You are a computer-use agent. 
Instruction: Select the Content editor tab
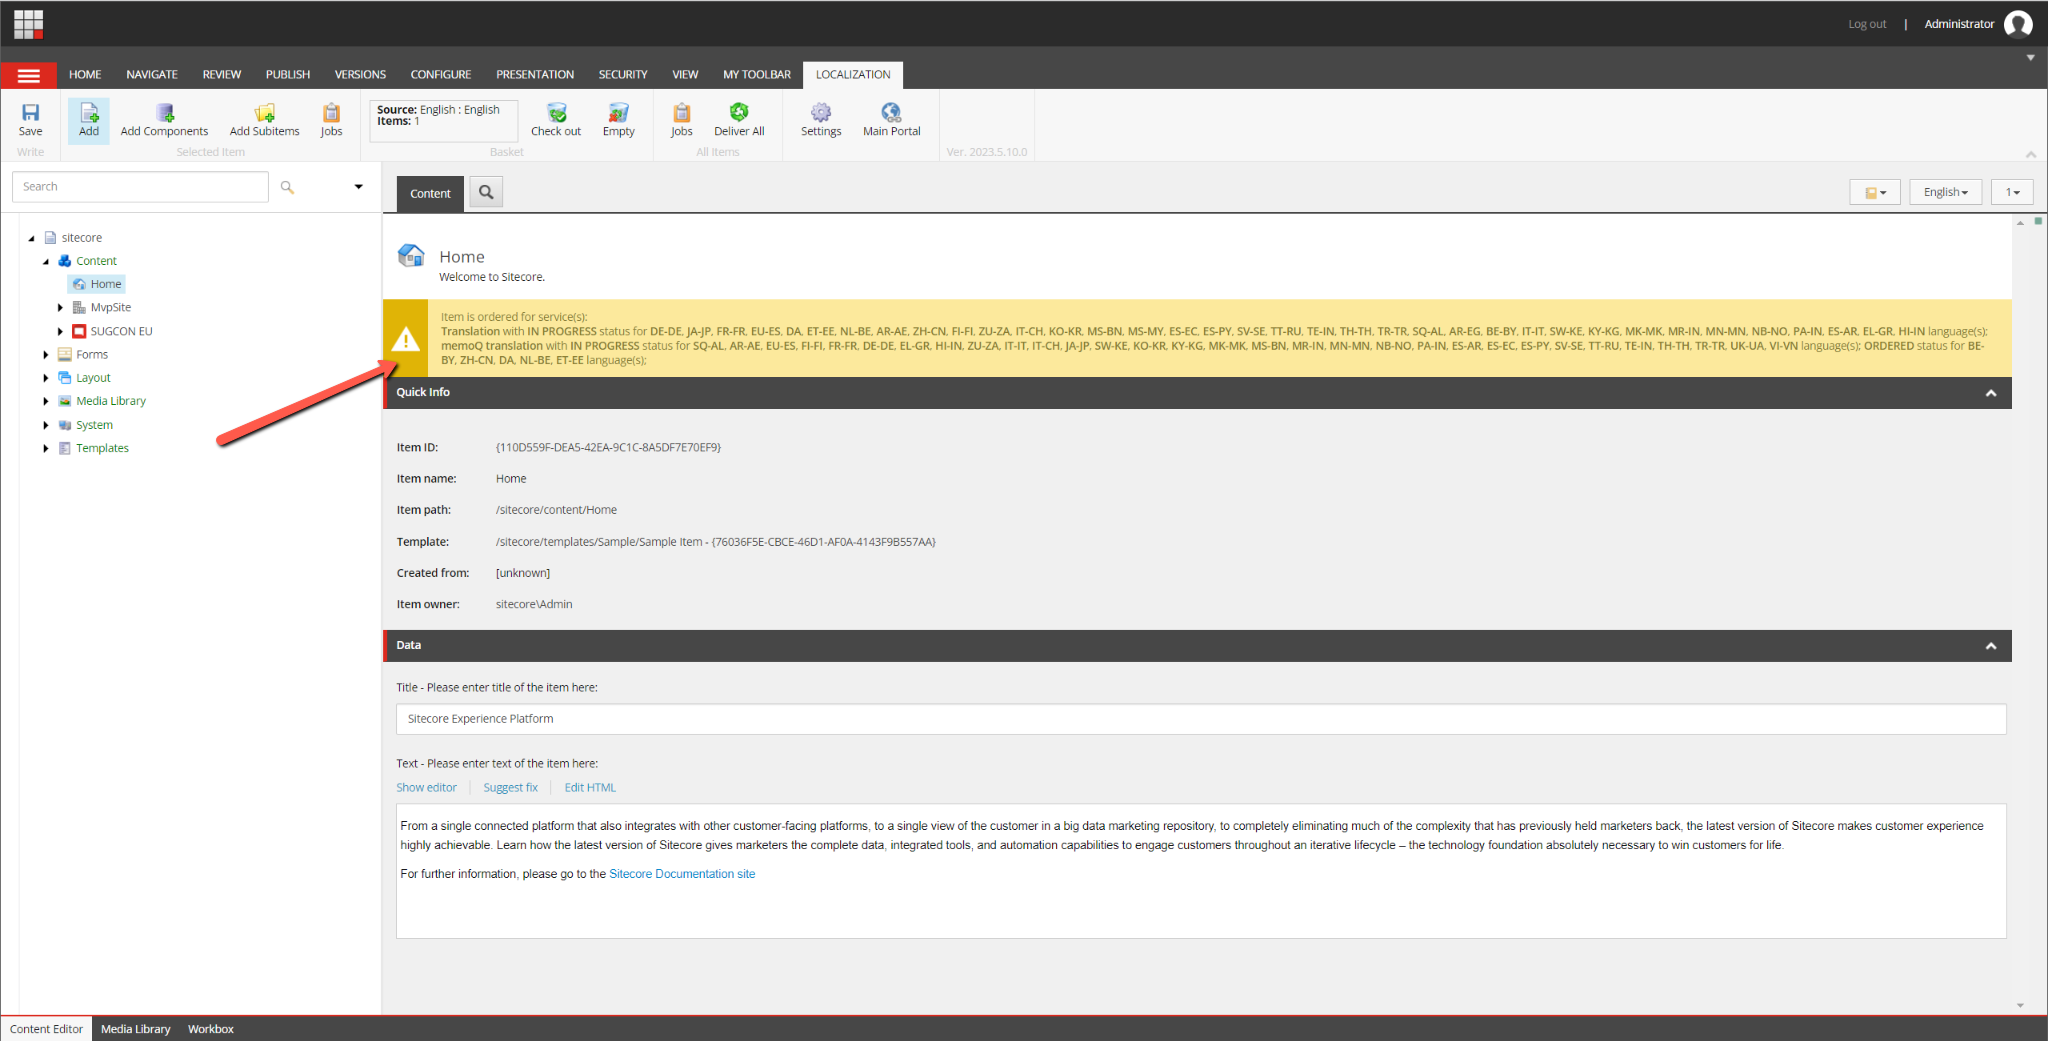click(x=430, y=194)
